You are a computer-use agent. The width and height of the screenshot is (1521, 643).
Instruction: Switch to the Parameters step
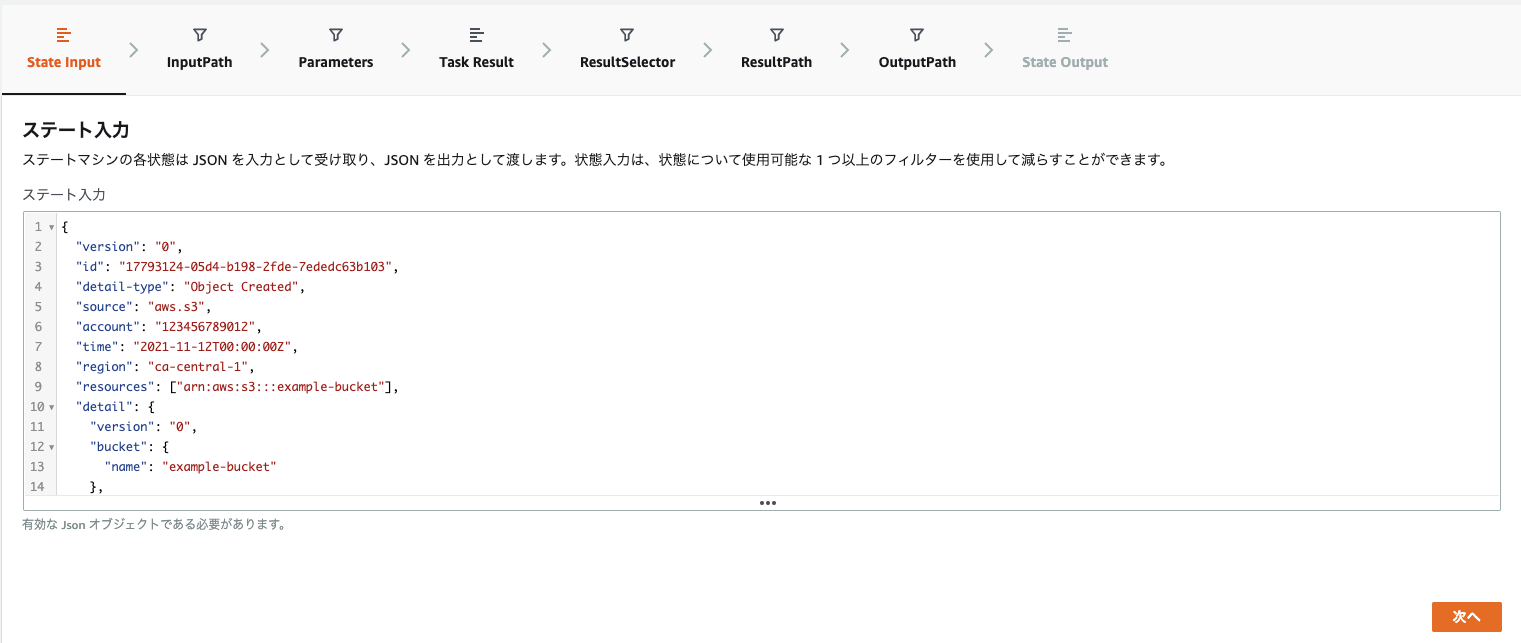(335, 61)
